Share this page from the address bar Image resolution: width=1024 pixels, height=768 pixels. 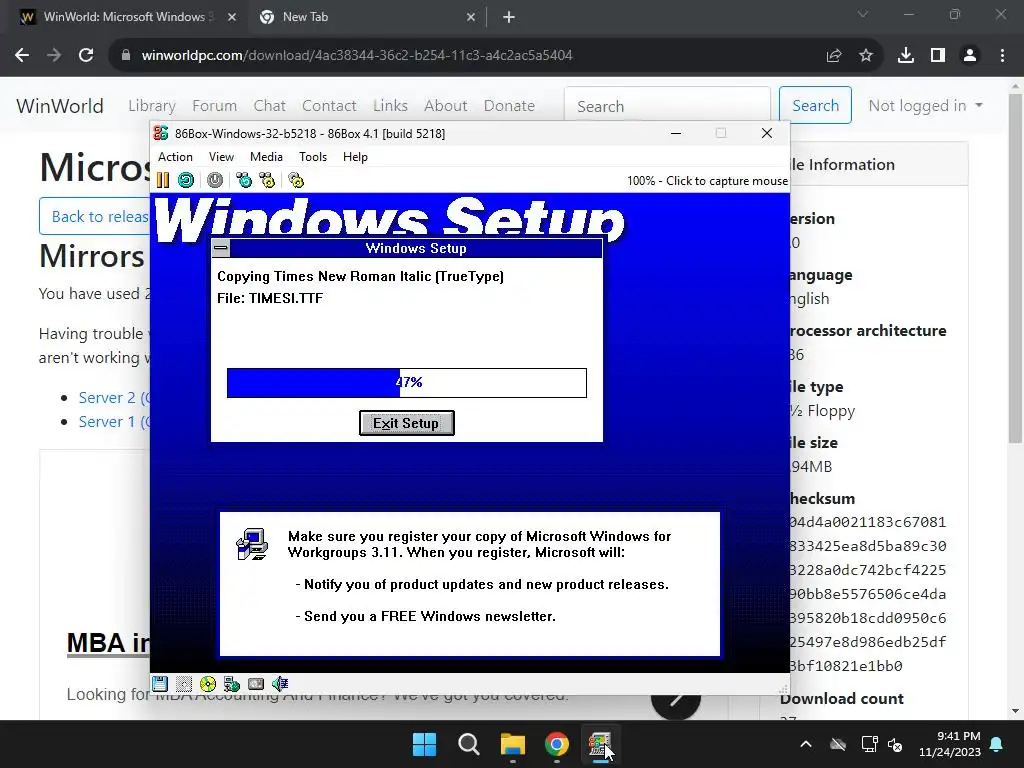coord(834,56)
